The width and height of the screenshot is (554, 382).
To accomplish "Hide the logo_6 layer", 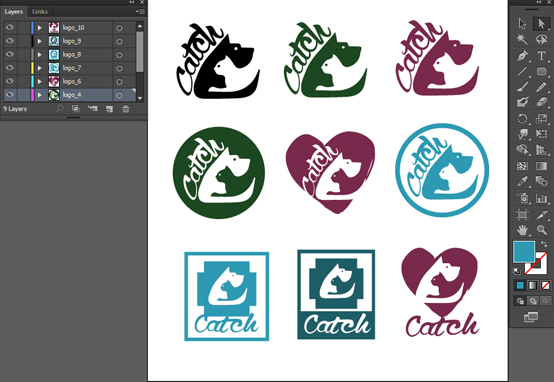I will [x=10, y=81].
